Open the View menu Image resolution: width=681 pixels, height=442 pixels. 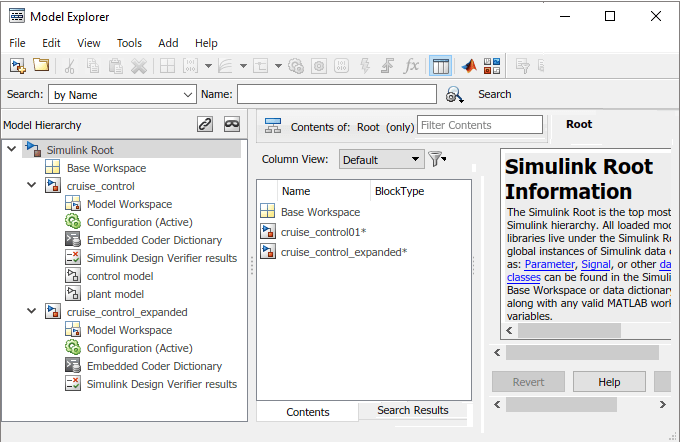pos(89,43)
